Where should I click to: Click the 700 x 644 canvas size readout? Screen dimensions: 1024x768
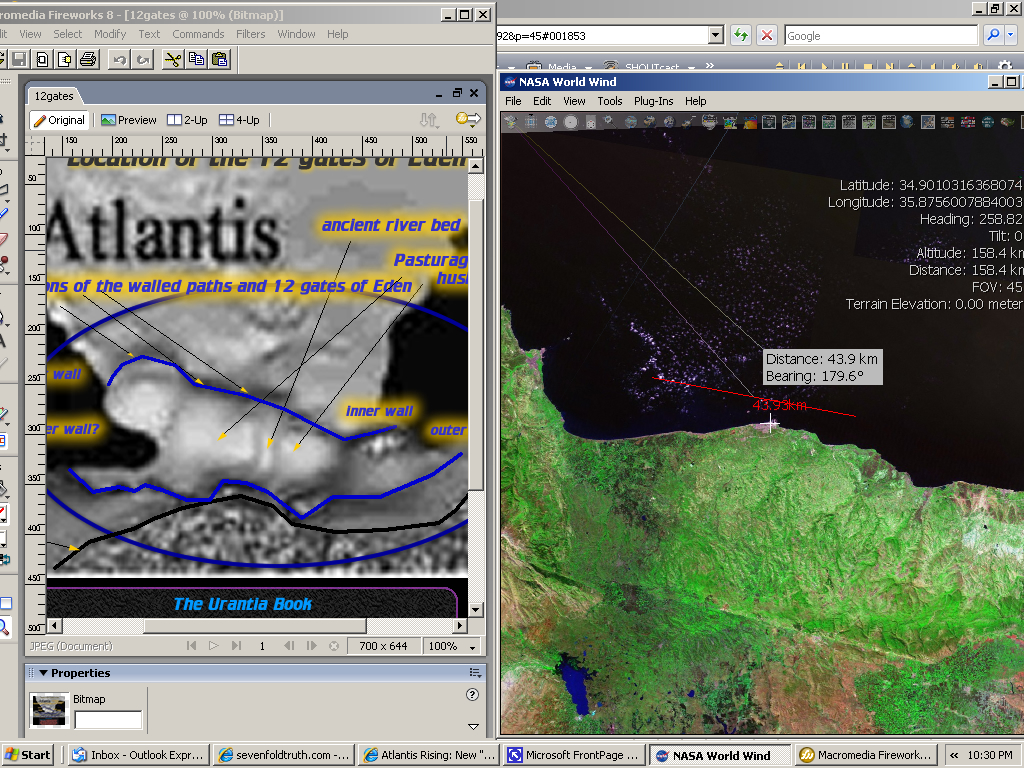pos(383,646)
